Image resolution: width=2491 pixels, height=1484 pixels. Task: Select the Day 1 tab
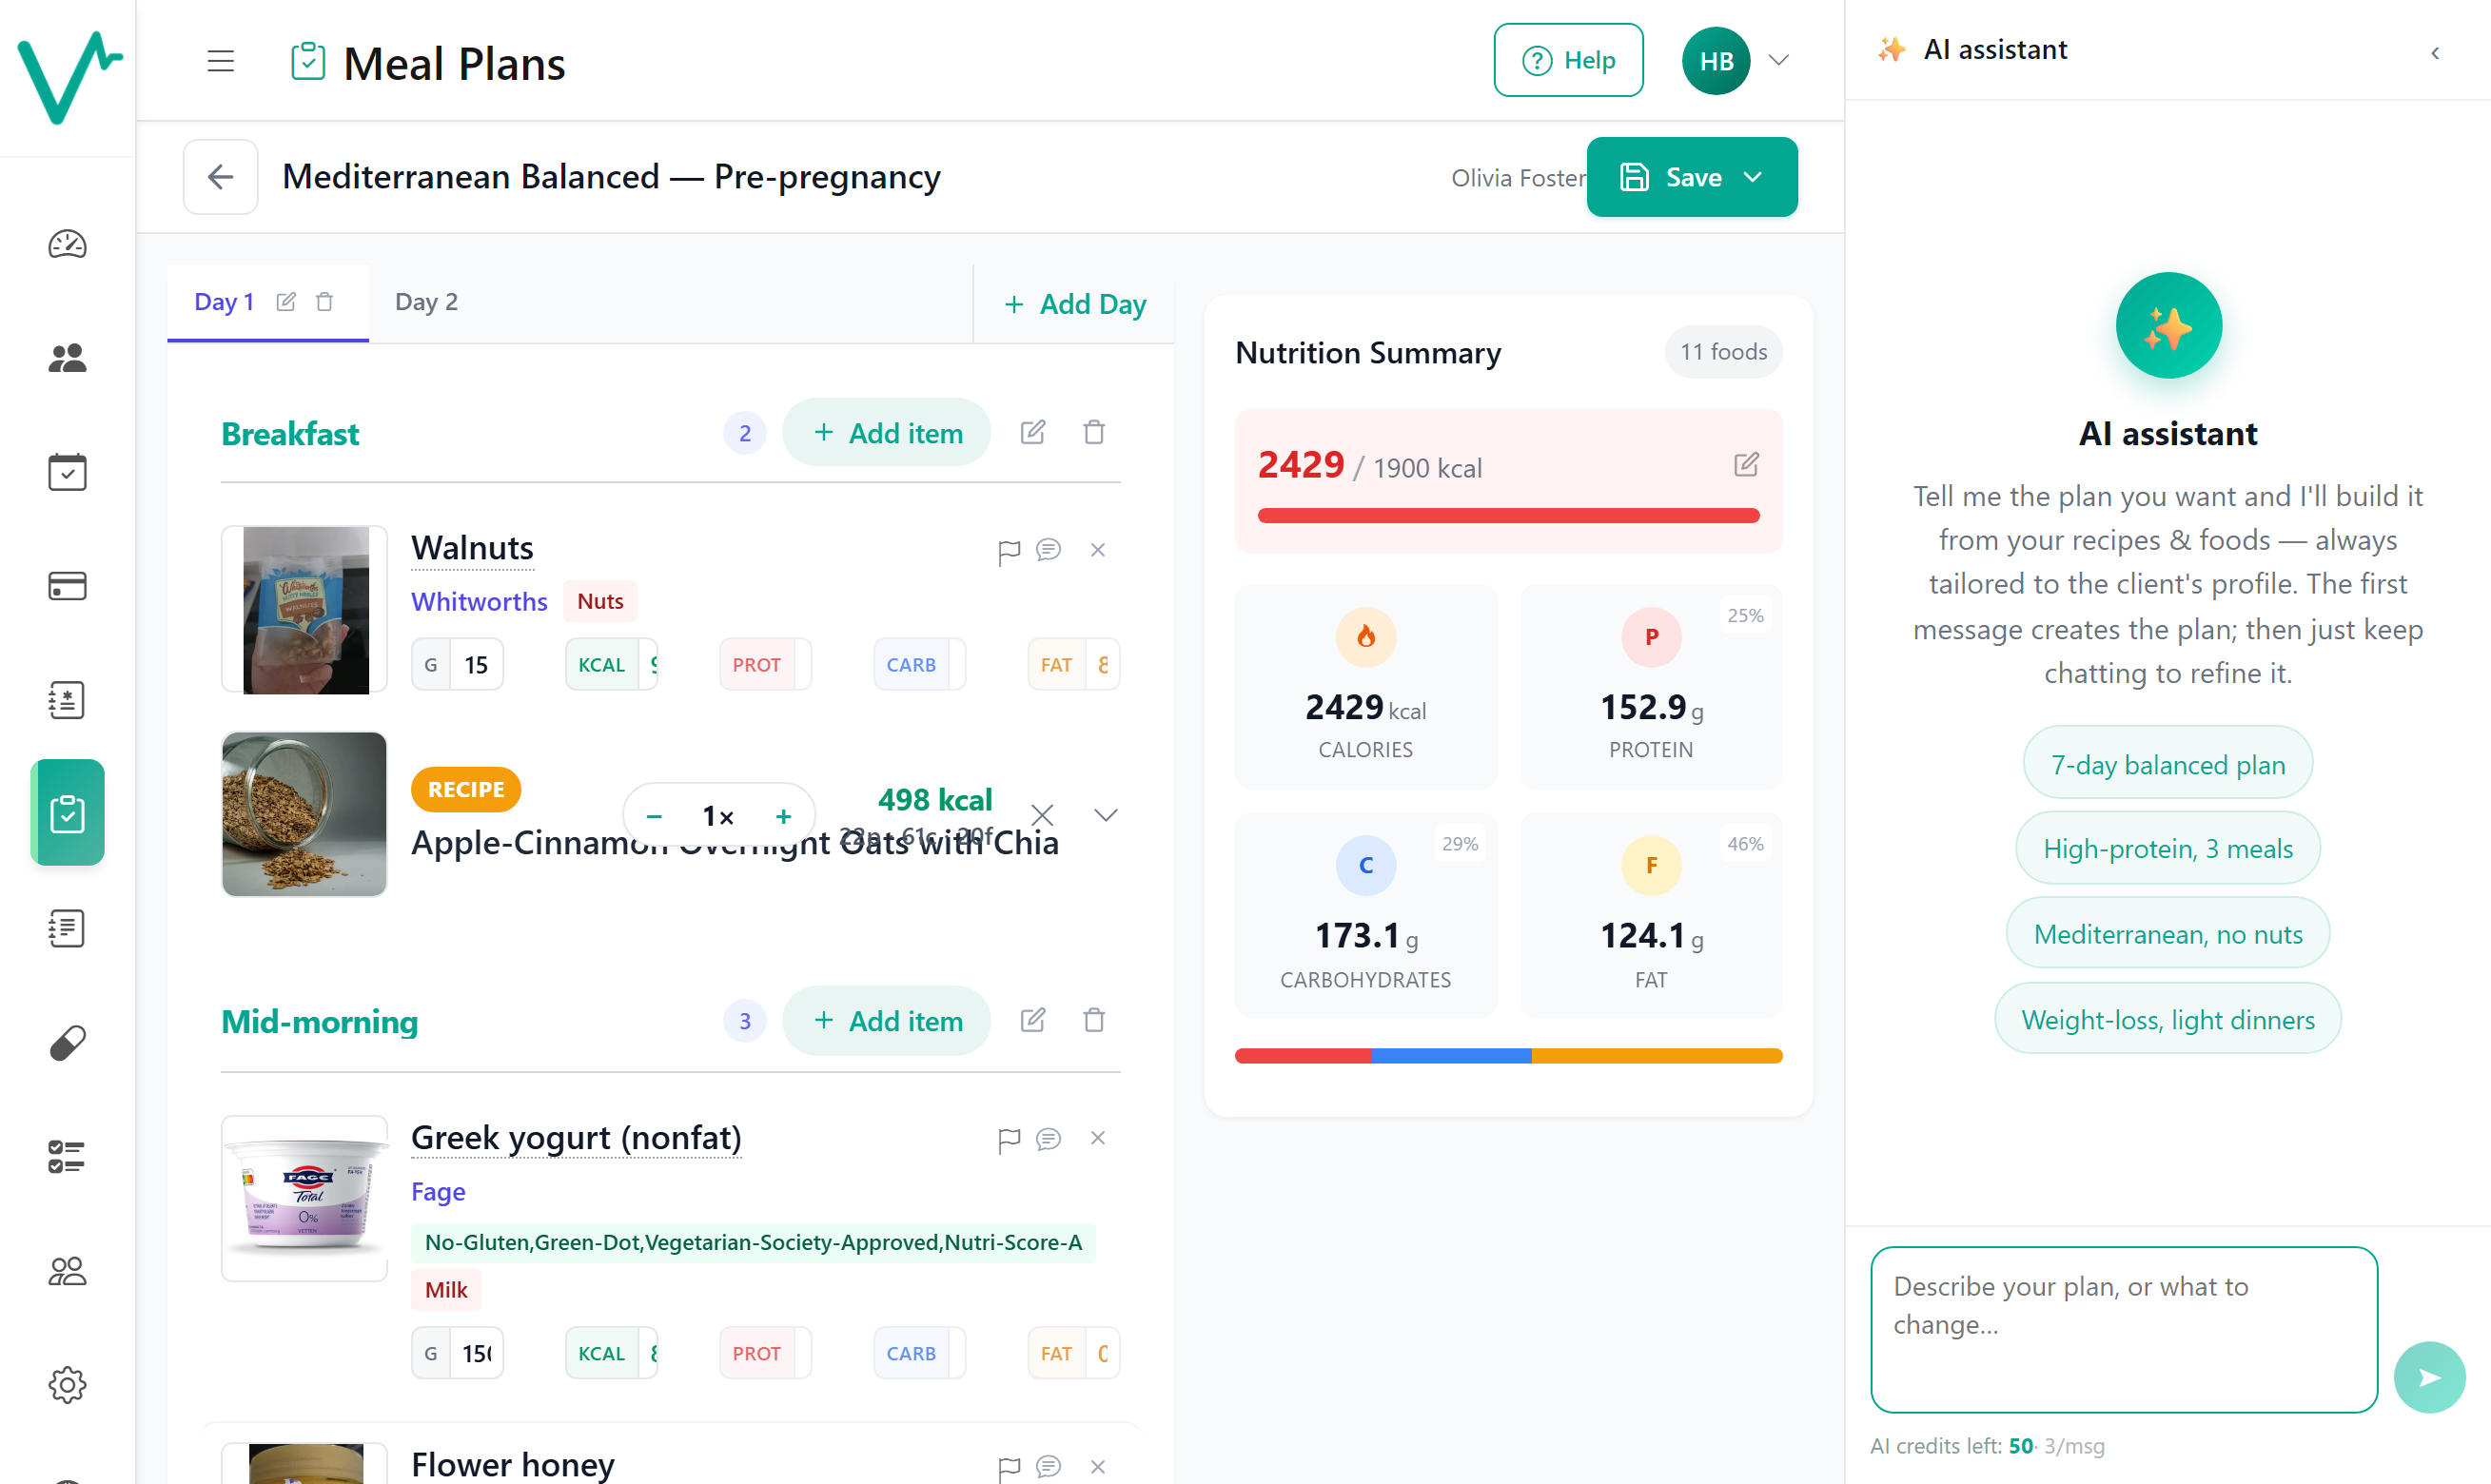(x=224, y=302)
